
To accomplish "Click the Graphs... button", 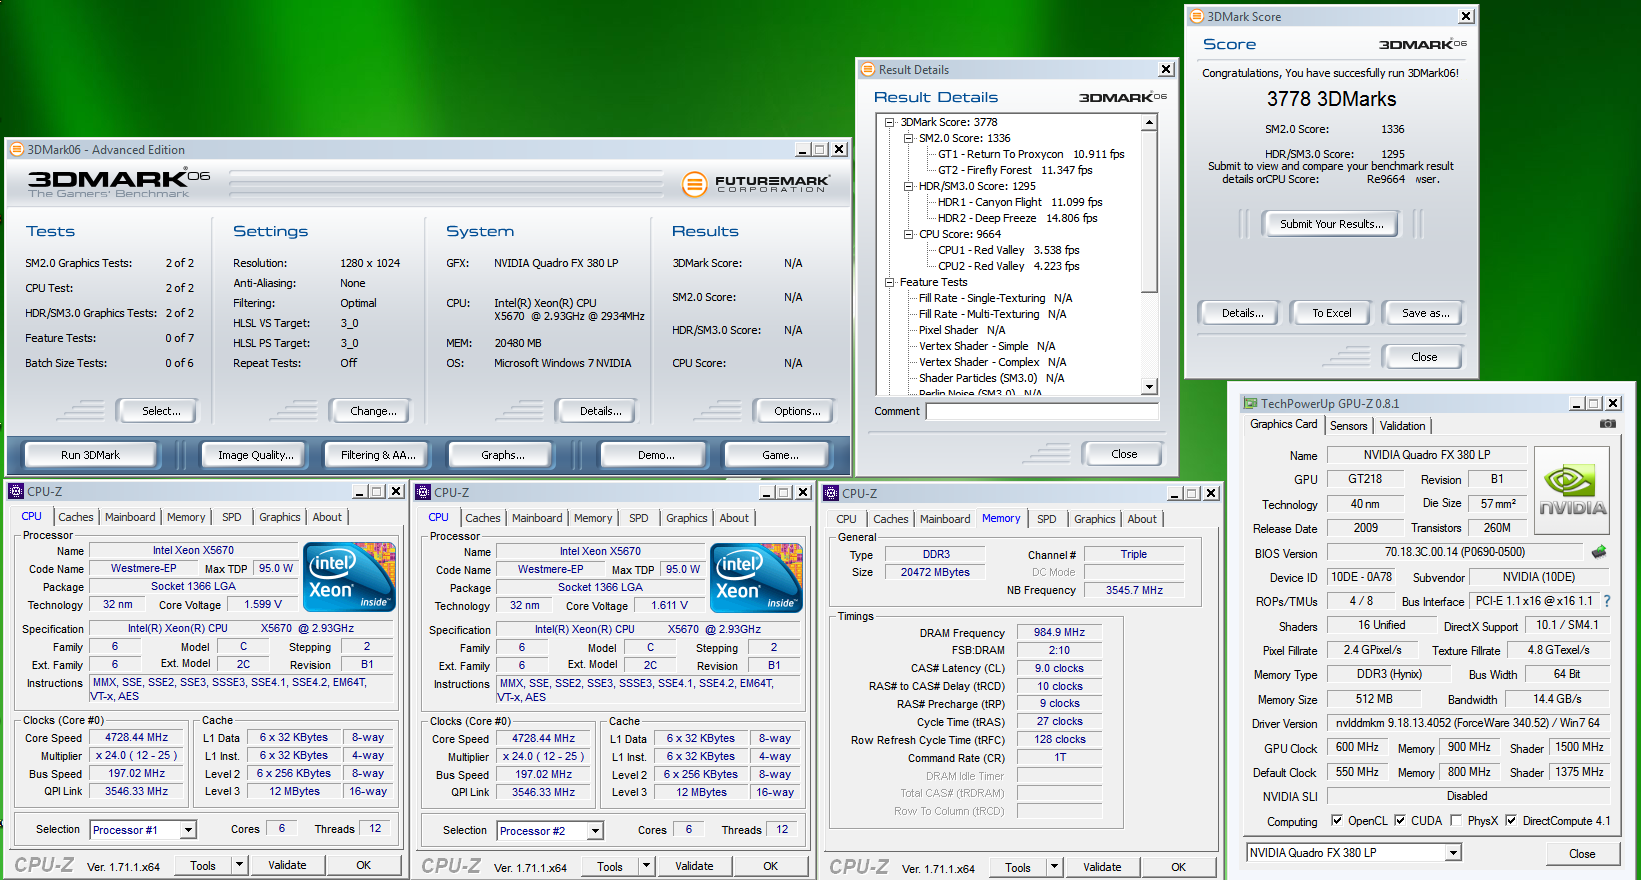I will 502,455.
